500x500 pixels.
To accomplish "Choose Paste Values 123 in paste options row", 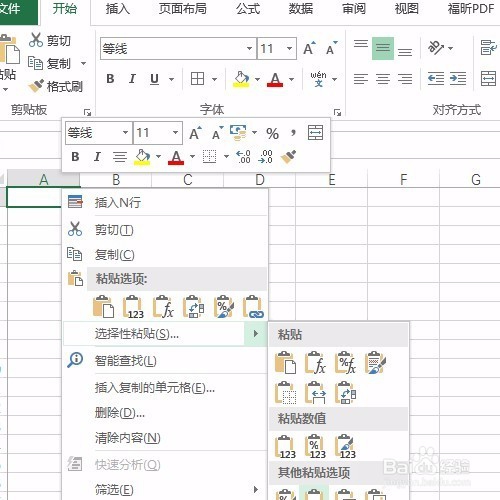I will pos(133,307).
